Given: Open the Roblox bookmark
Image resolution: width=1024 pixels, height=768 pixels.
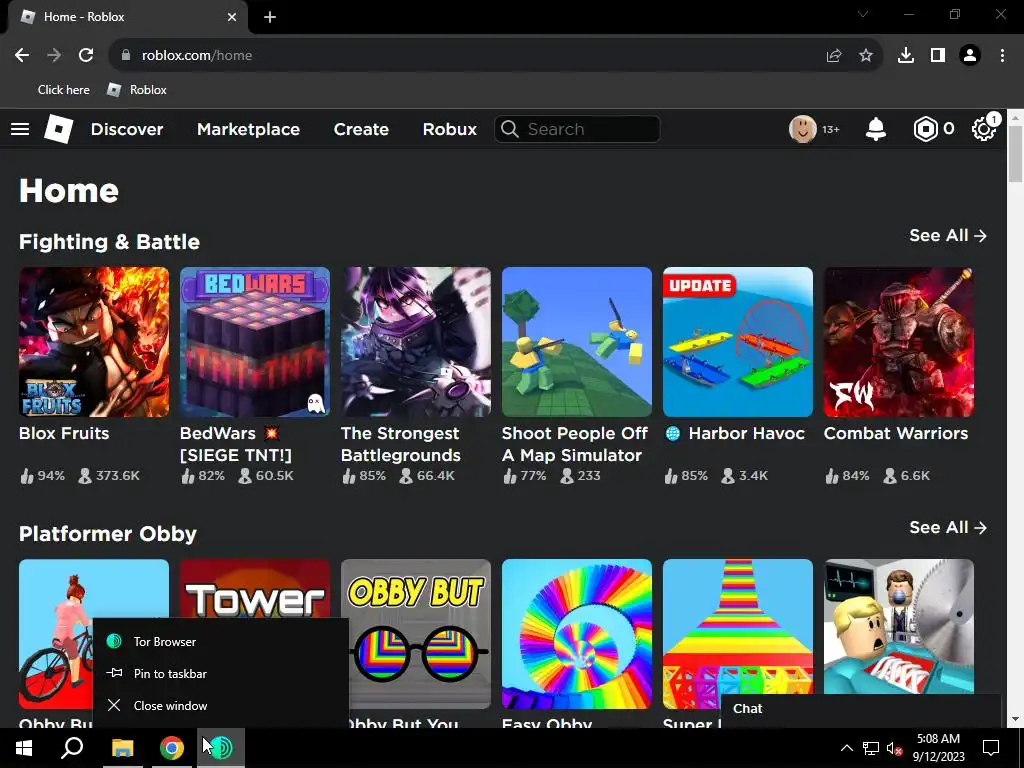Looking at the screenshot, I should click(x=136, y=90).
